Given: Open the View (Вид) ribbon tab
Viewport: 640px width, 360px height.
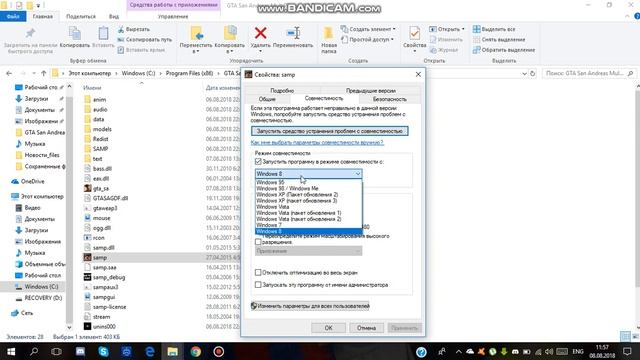Looking at the screenshot, I should pos(114,16).
